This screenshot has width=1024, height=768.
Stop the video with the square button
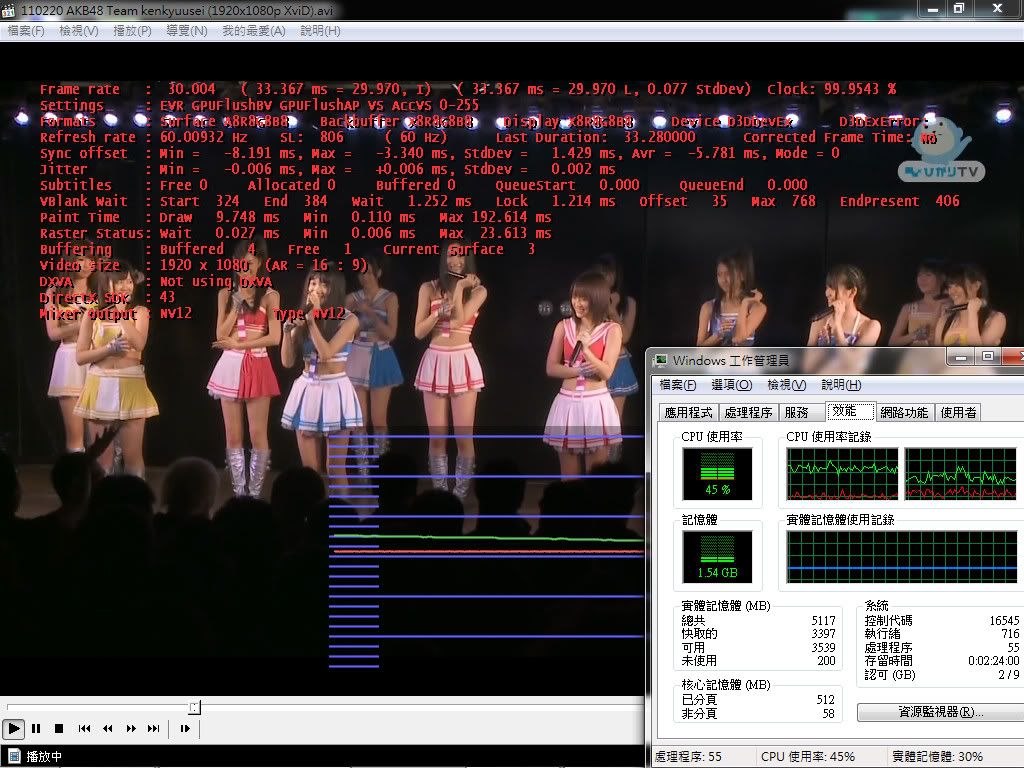(59, 729)
